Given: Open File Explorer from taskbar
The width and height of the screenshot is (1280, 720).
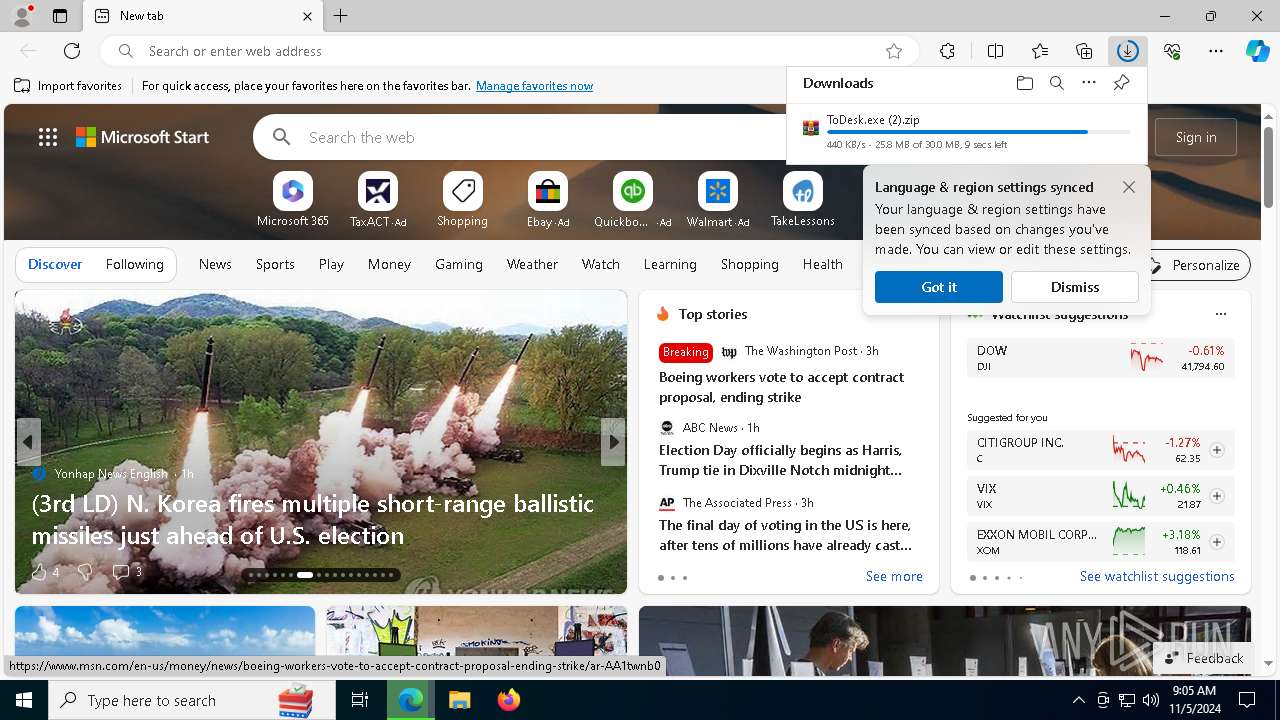Looking at the screenshot, I should 459,700.
